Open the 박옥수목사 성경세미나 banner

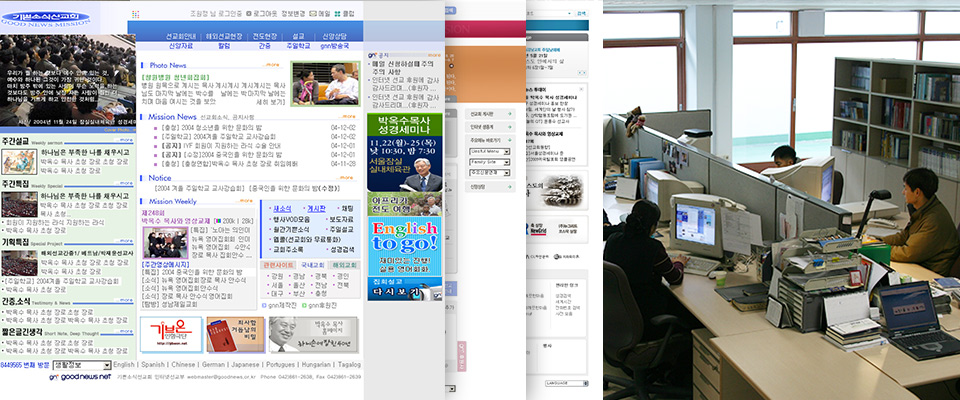(x=404, y=152)
